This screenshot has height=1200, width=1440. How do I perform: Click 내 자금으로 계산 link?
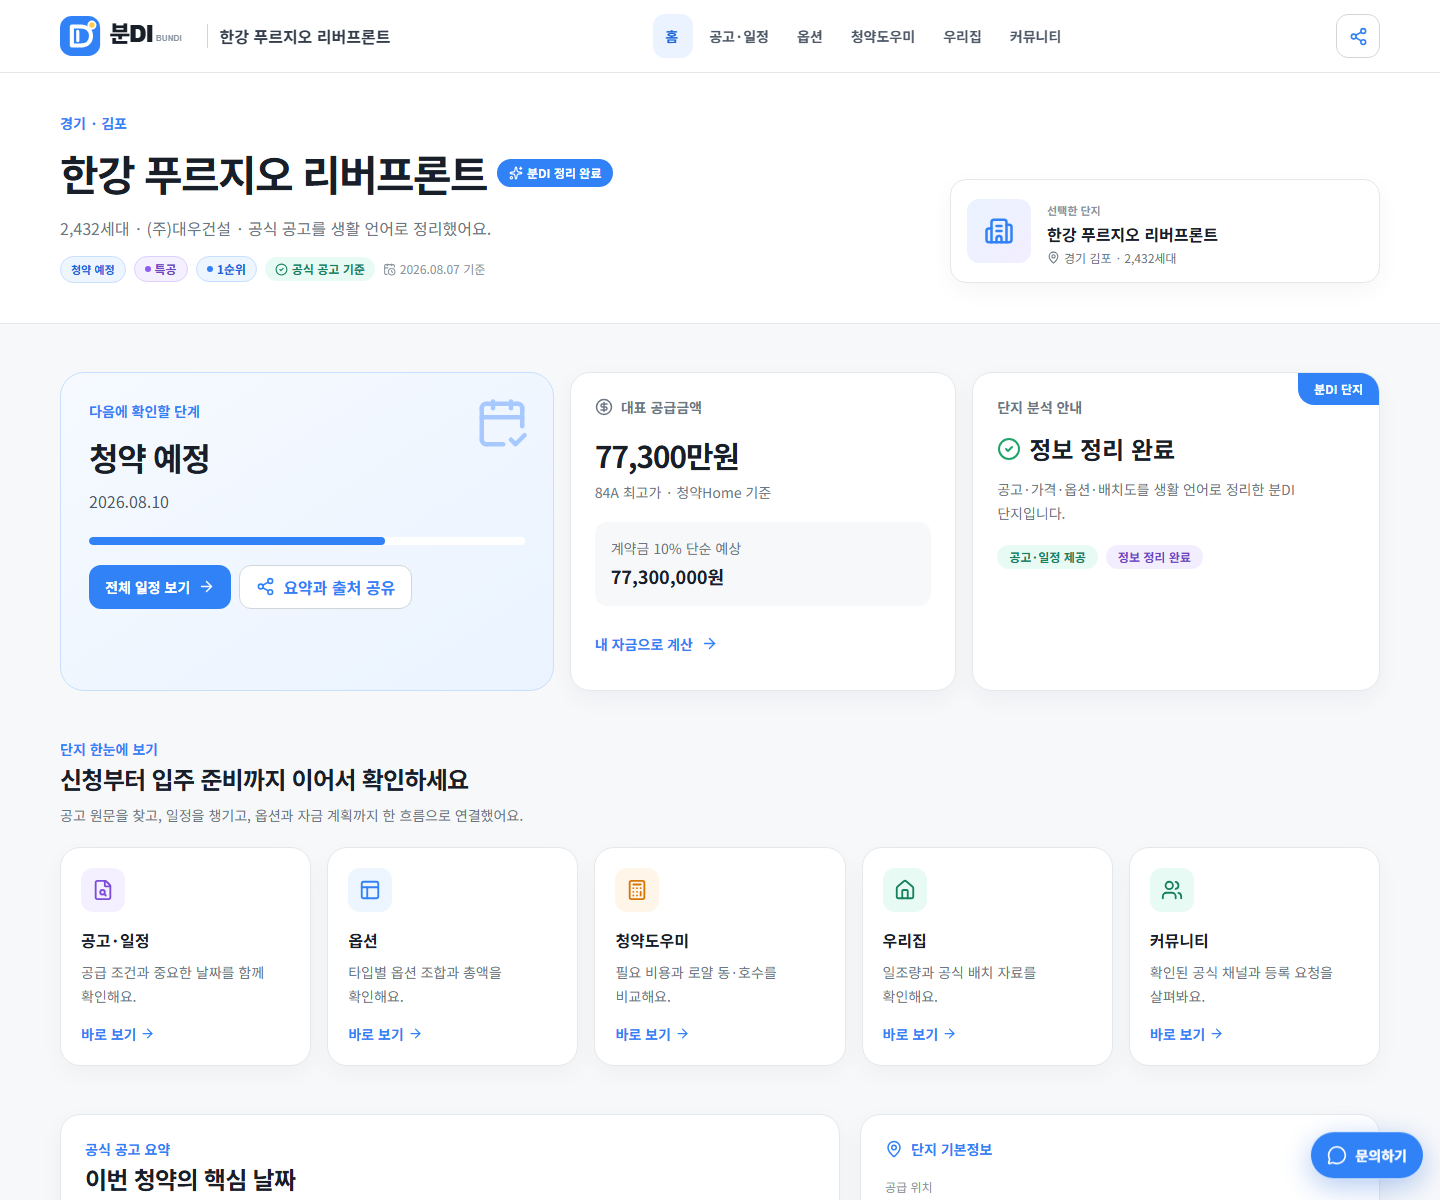656,644
